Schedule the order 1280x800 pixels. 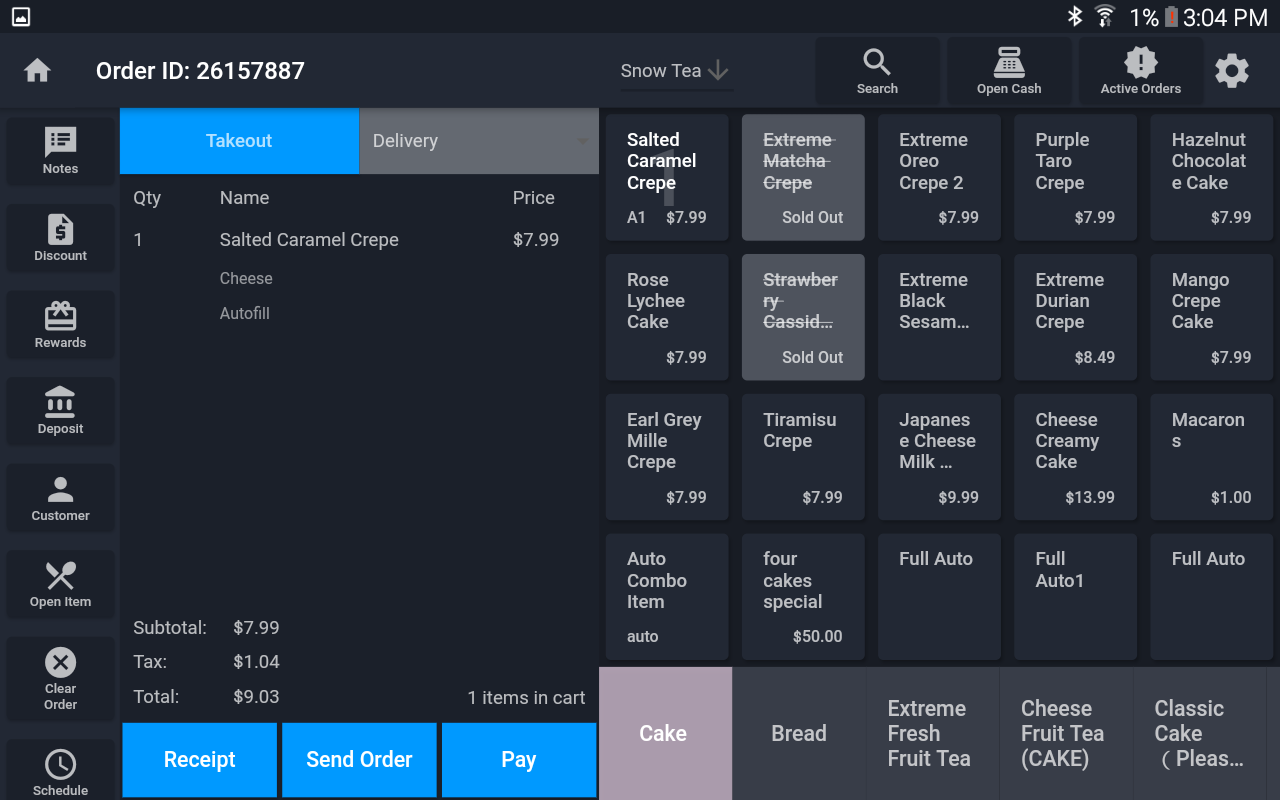coord(60,771)
